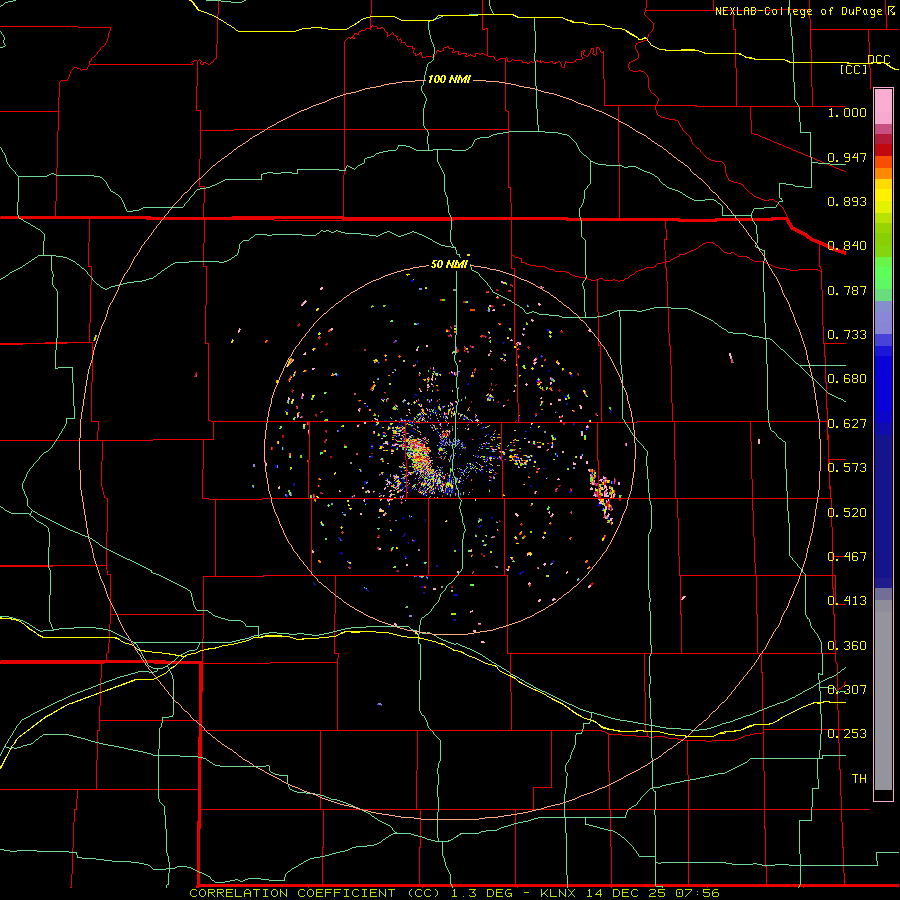Click the 14 DEC 25 date text
The height and width of the screenshot is (900, 900).
[x=625, y=893]
